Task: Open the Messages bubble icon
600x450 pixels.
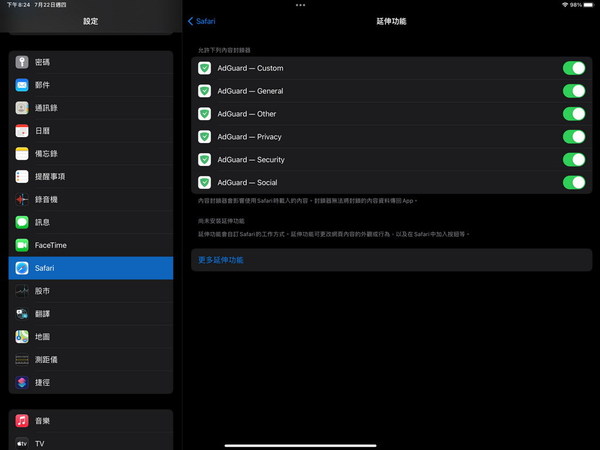Action: [x=22, y=222]
